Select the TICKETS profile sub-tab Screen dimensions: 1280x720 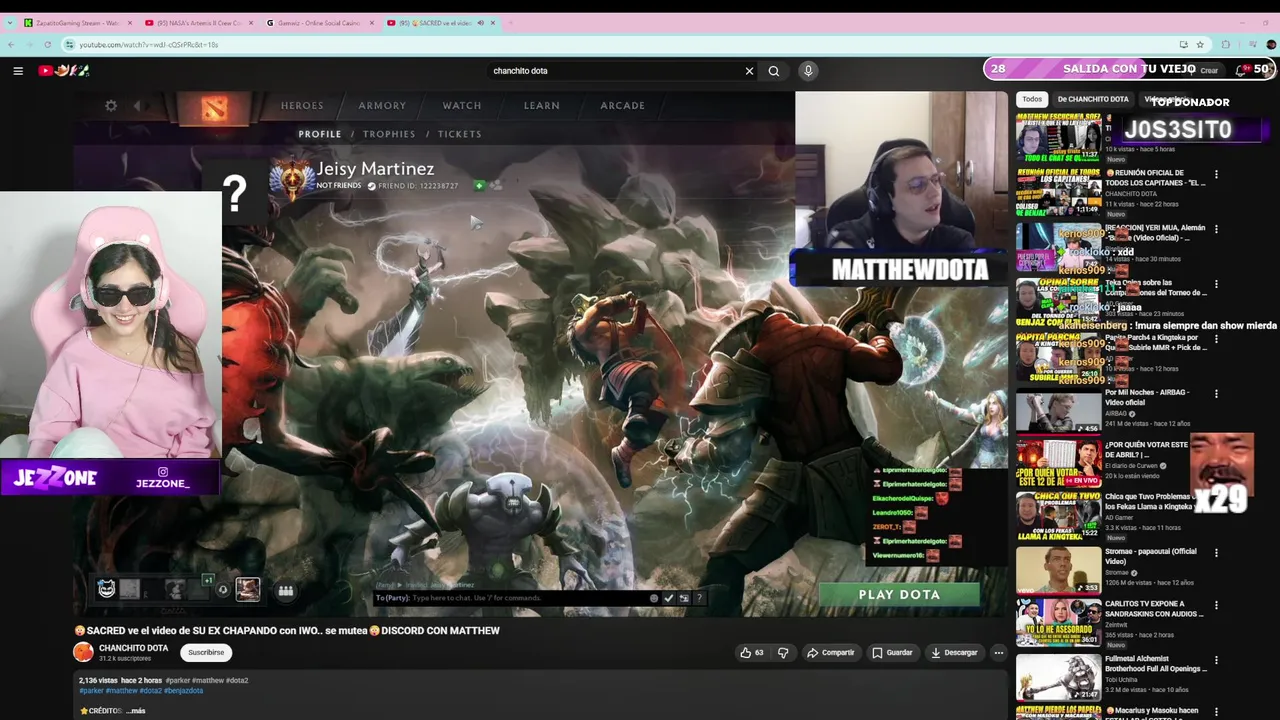pyautogui.click(x=460, y=134)
